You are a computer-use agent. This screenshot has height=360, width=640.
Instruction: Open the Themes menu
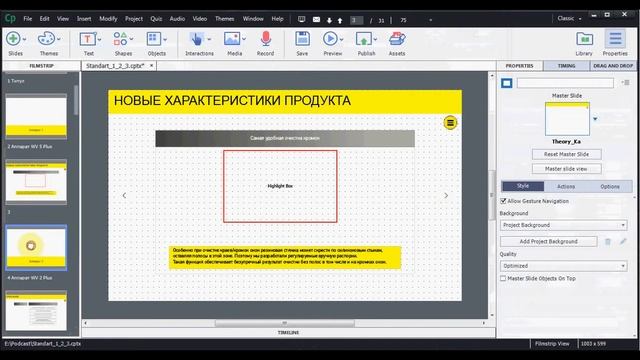click(x=224, y=19)
